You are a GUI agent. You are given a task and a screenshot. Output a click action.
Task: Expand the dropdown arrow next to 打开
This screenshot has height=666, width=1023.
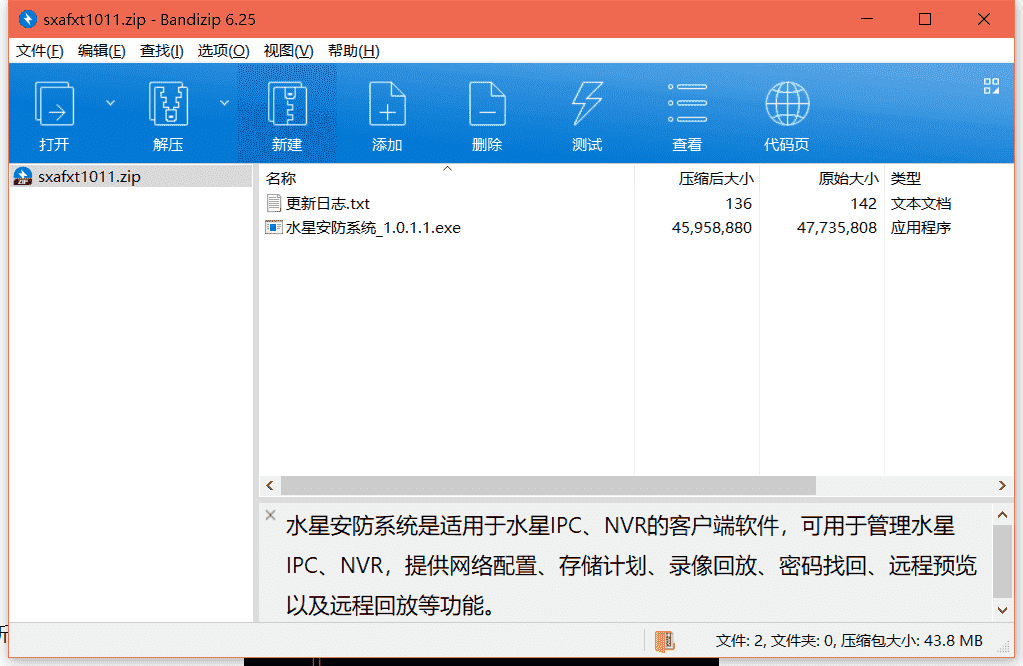tap(110, 103)
